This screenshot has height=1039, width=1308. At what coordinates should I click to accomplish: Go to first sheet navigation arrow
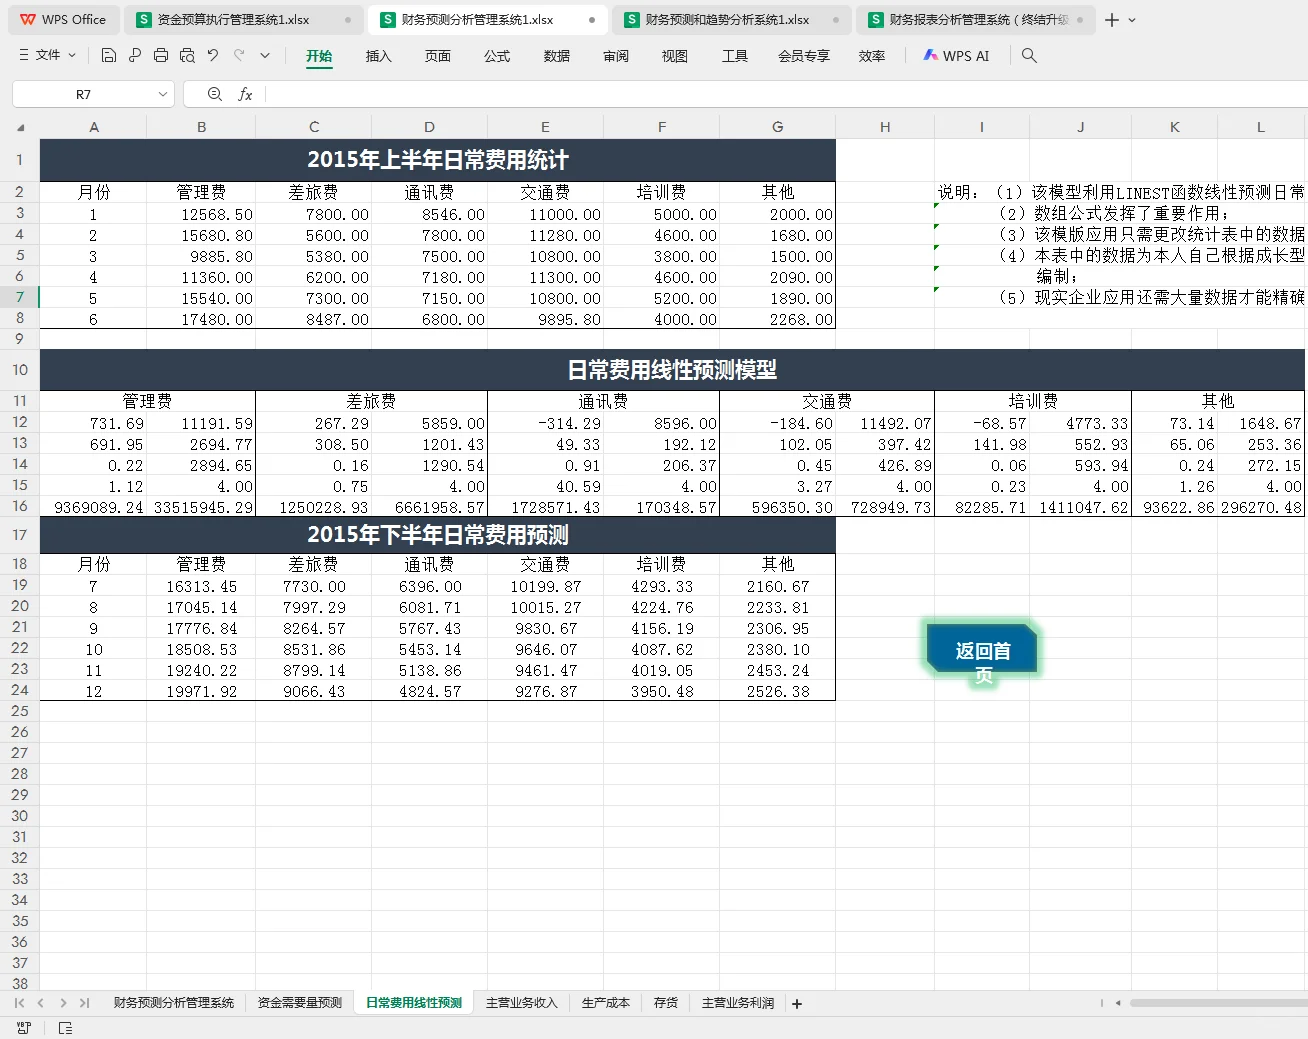19,1003
